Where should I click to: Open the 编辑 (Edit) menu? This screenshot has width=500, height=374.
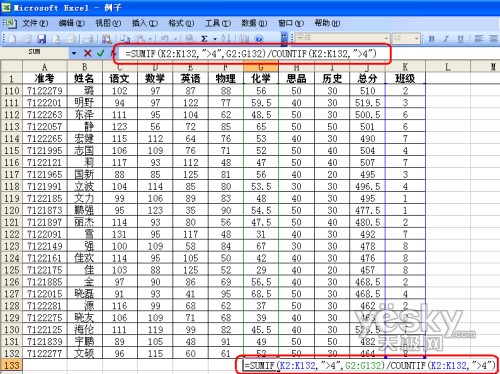(x=72, y=23)
